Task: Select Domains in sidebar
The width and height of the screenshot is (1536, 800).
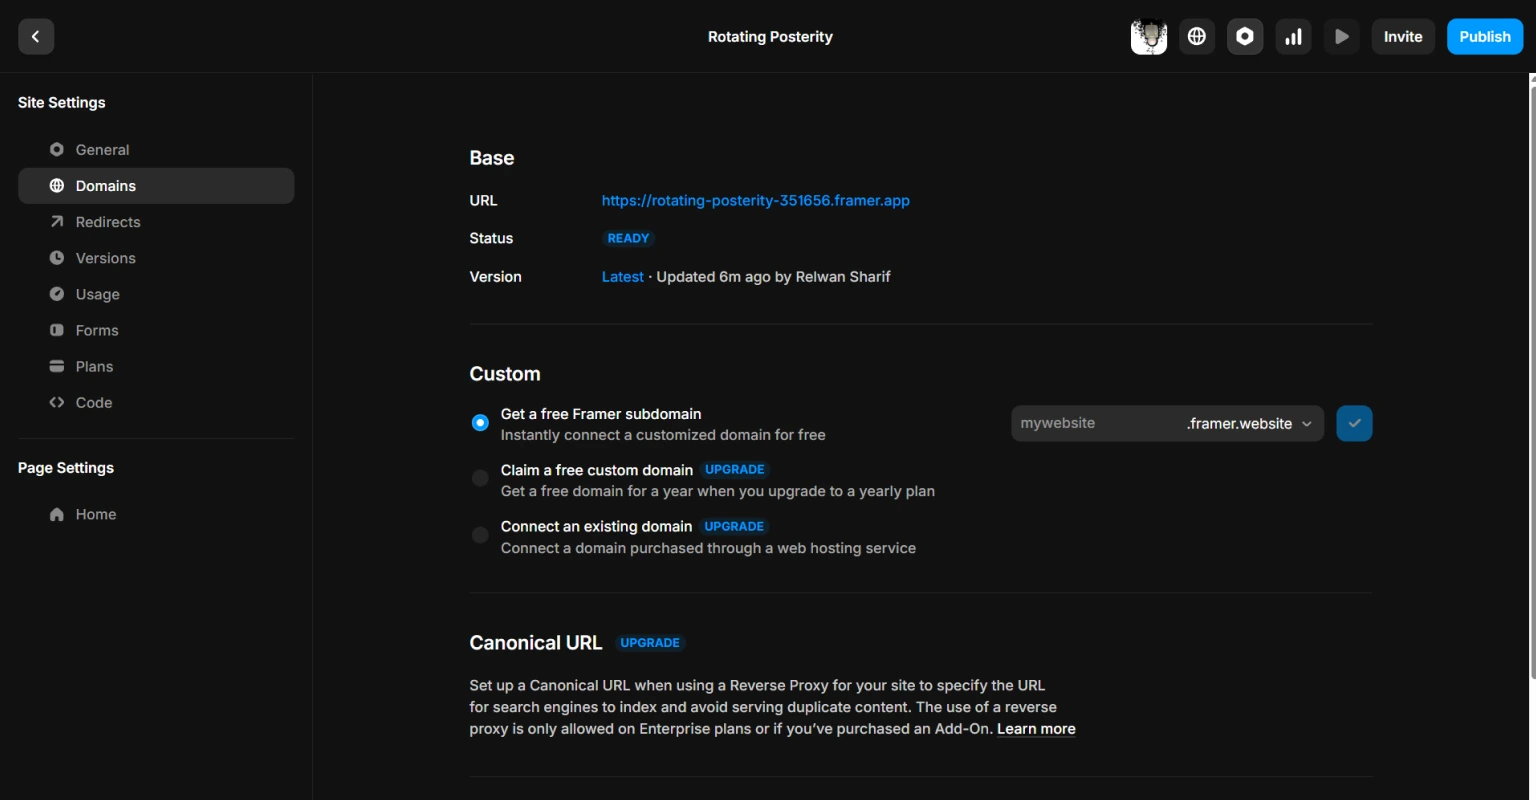Action: coord(156,186)
